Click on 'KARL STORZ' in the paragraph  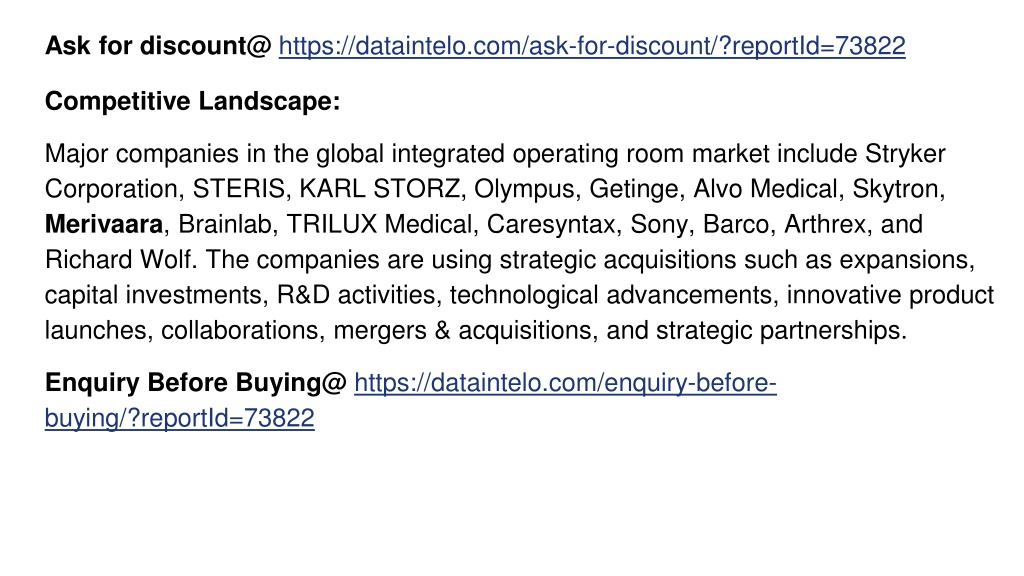click(379, 189)
